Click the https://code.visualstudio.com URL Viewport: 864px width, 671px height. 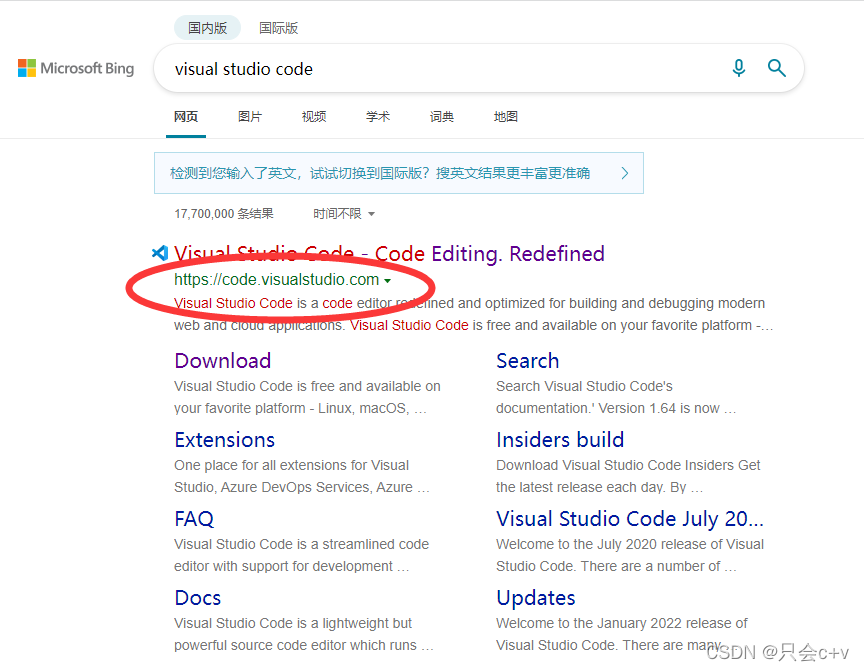277,279
